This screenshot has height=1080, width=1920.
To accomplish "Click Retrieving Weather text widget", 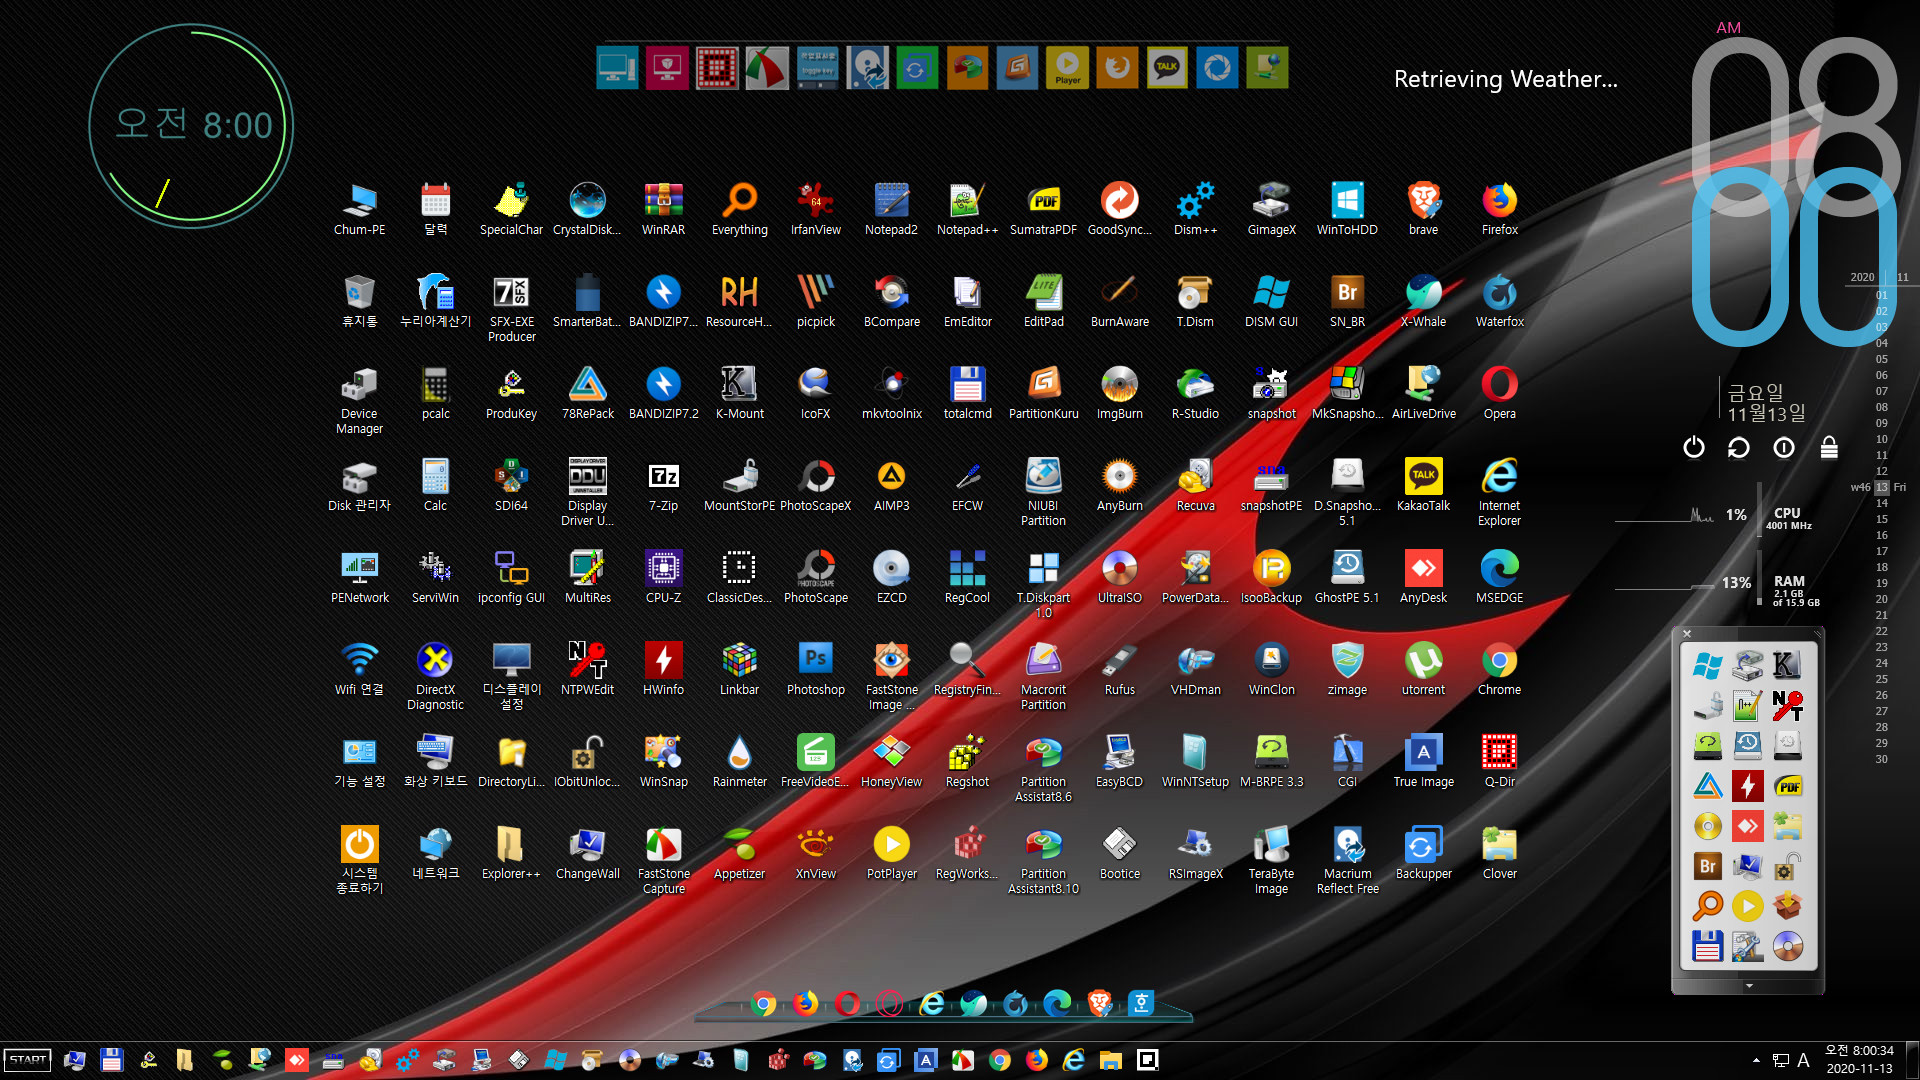I will [1505, 79].
